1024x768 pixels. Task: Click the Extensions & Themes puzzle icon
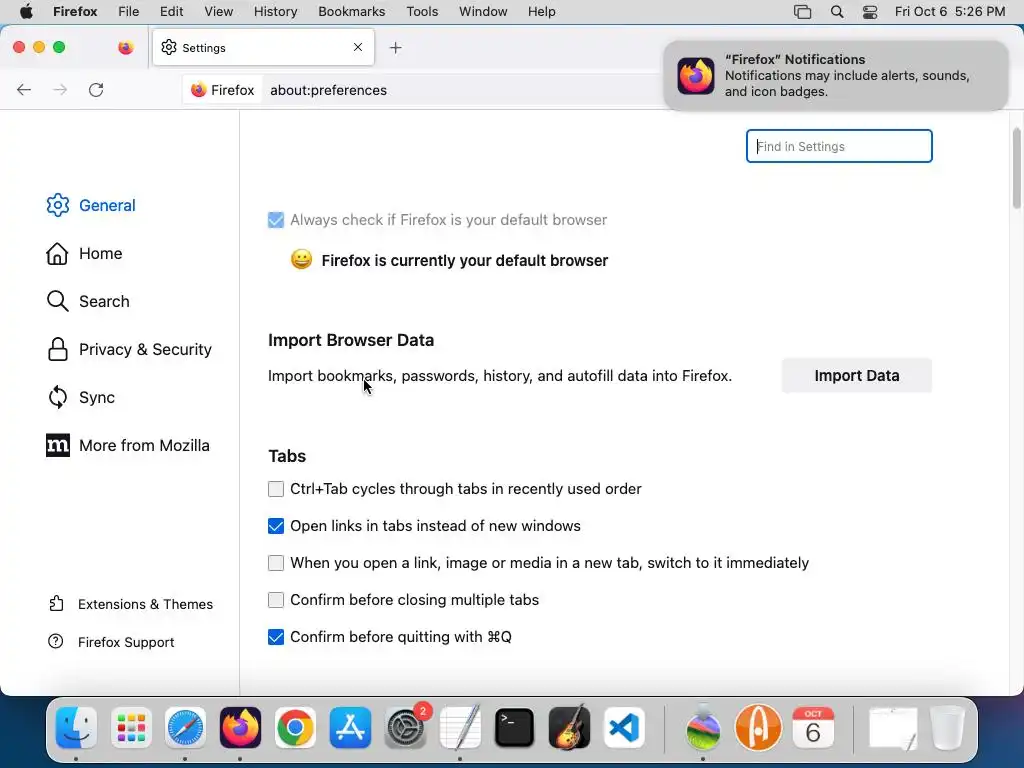click(x=56, y=603)
